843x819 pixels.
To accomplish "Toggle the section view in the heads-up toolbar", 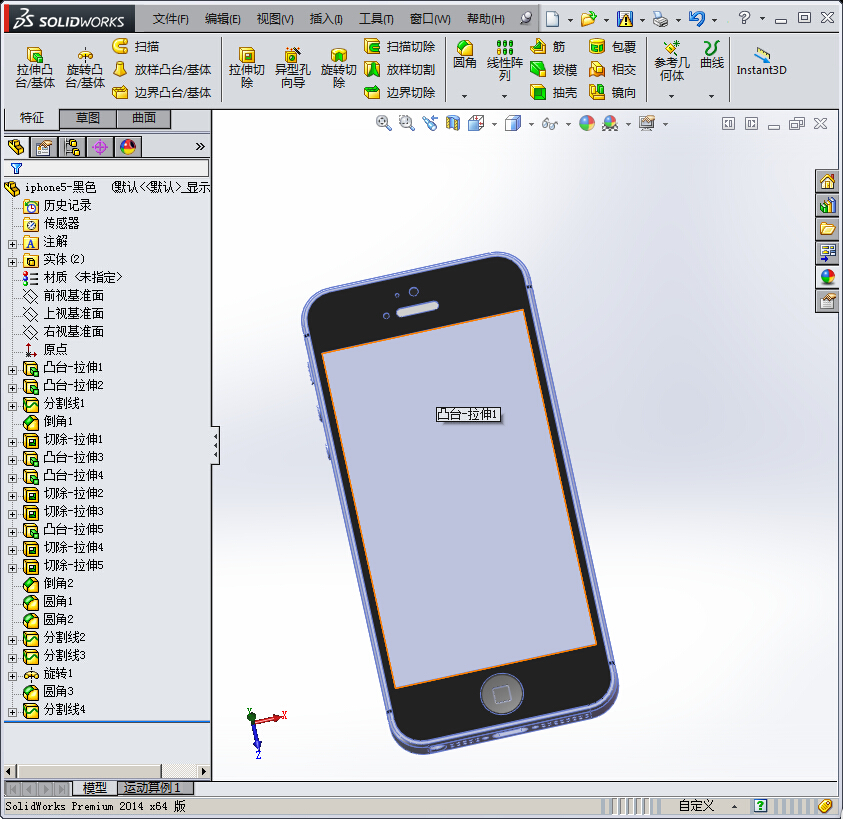I will click(453, 124).
